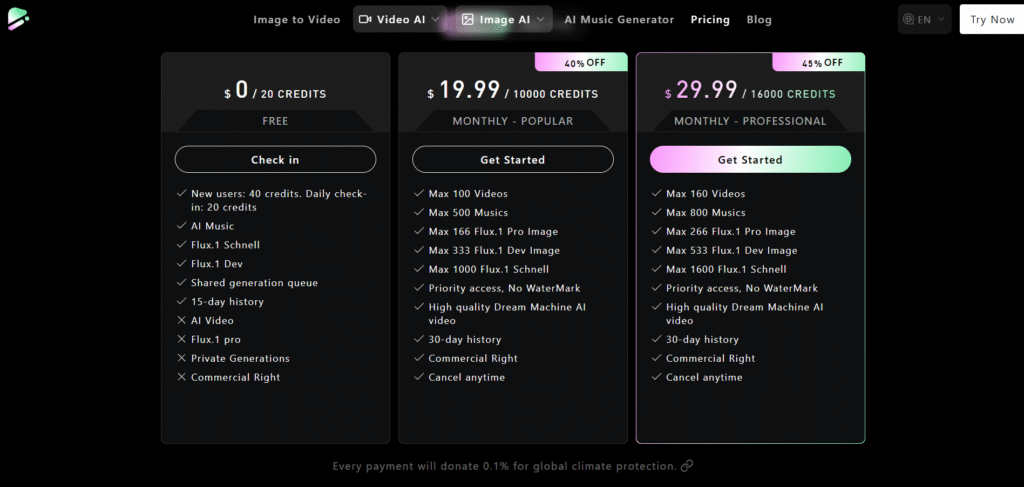Image resolution: width=1024 pixels, height=487 pixels.
Task: Click the link icon after climate protection text
Action: pyautogui.click(x=686, y=466)
